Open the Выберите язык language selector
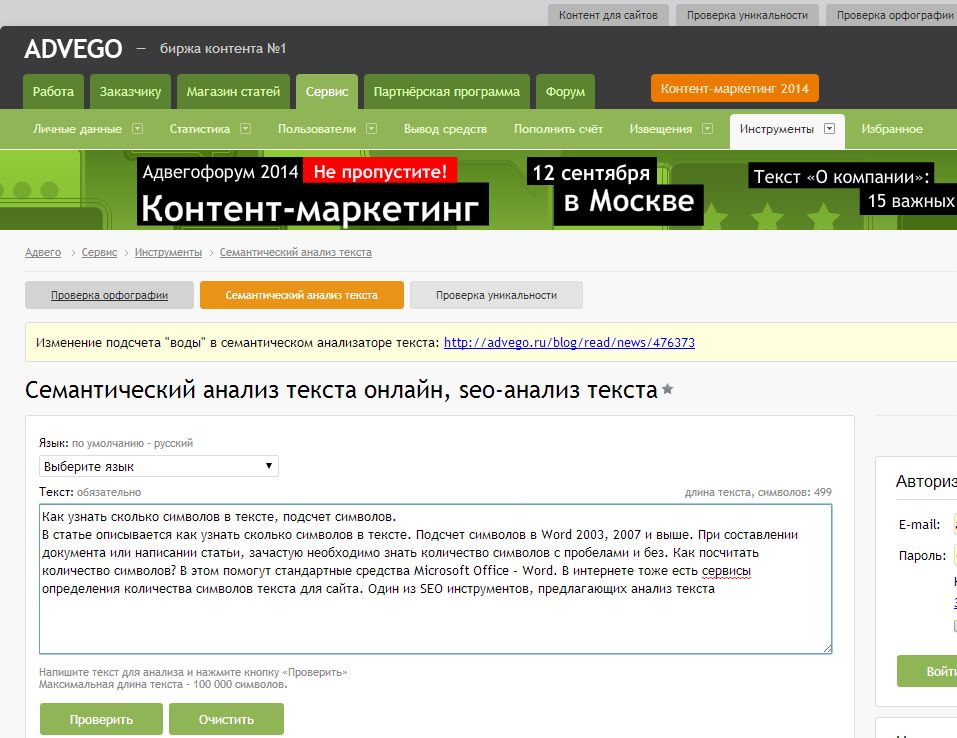957x738 pixels. pyautogui.click(x=159, y=466)
